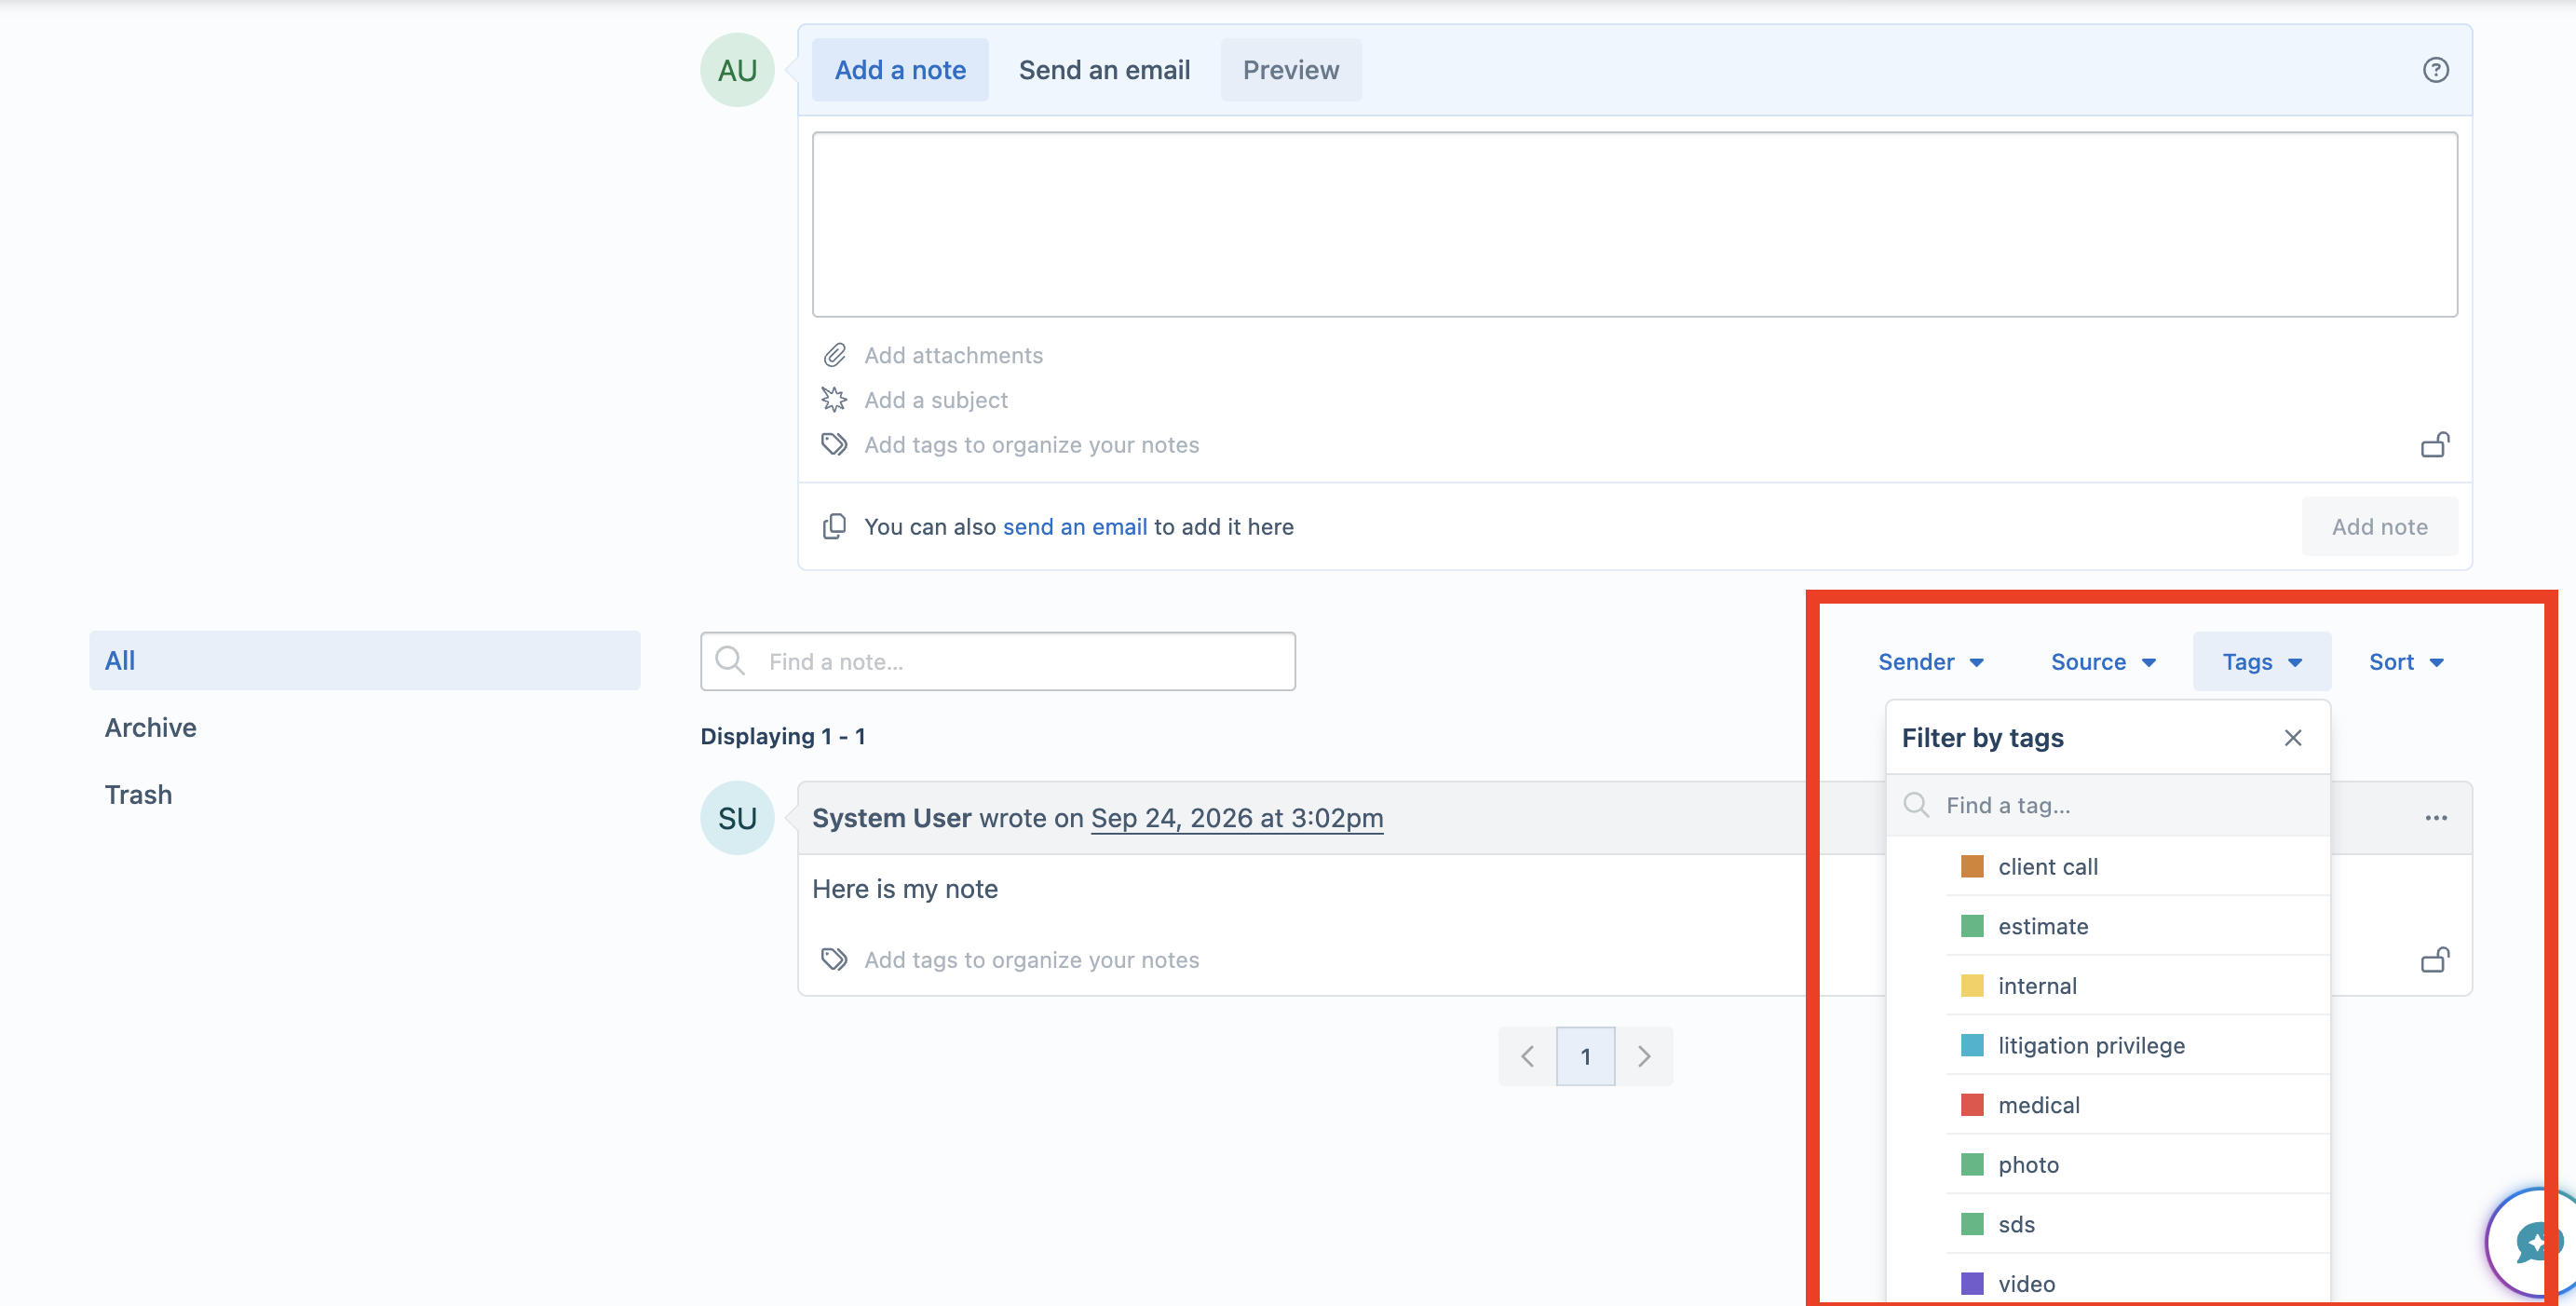Click the tag icon in the note editor
Screen dimensions: 2576x1306
coord(834,445)
